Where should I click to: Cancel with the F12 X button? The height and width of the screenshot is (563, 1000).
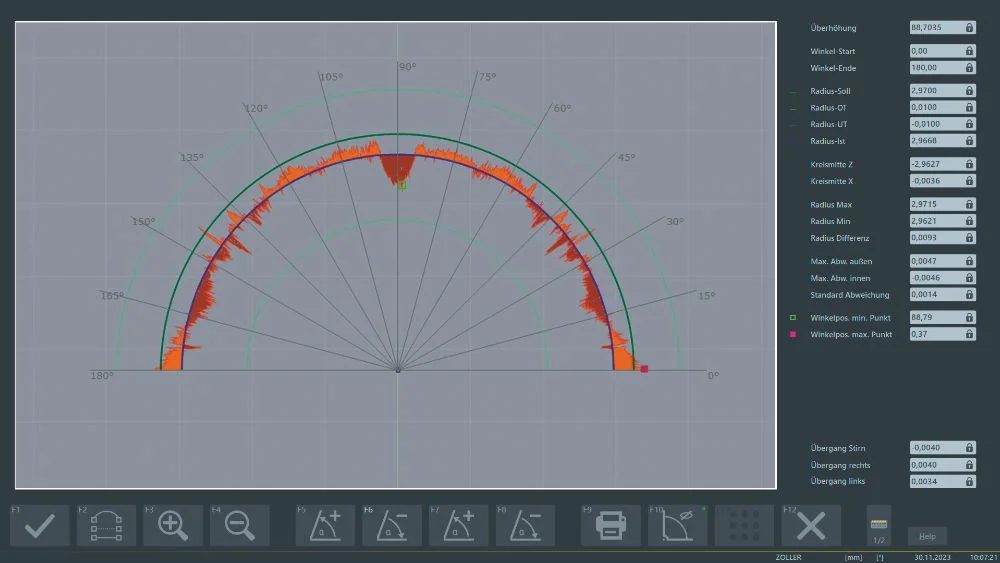[811, 525]
